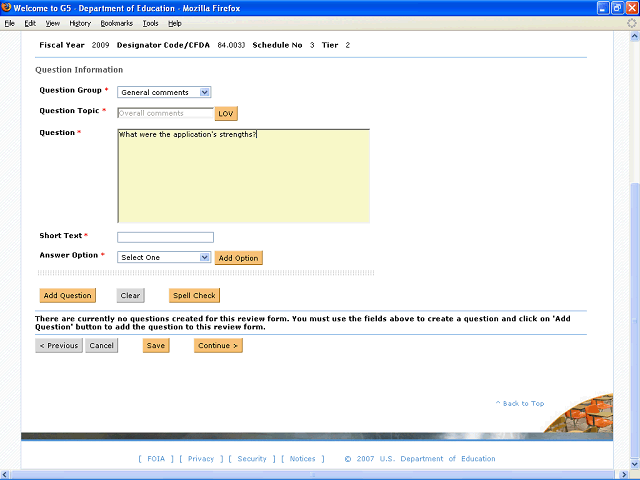This screenshot has width=640, height=480.
Task: Click the Designator Code value 84.003J
Action: point(231,45)
